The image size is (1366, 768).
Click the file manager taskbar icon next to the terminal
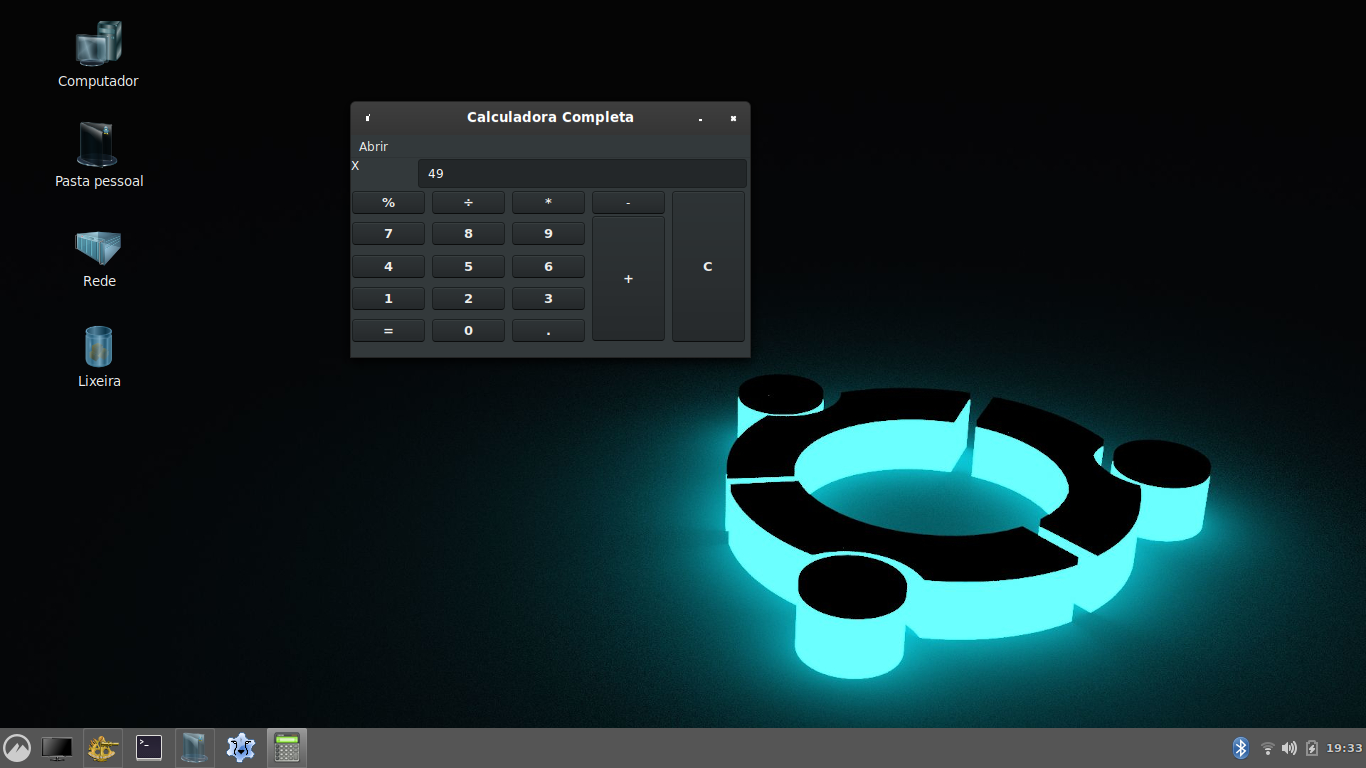(x=195, y=748)
